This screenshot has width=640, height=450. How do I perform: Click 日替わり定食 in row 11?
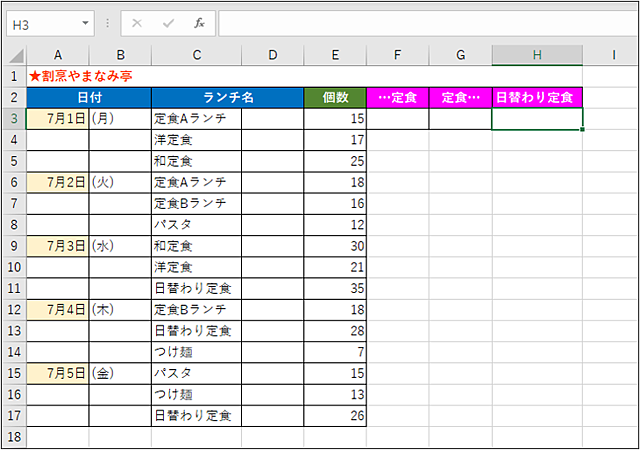click(x=196, y=289)
